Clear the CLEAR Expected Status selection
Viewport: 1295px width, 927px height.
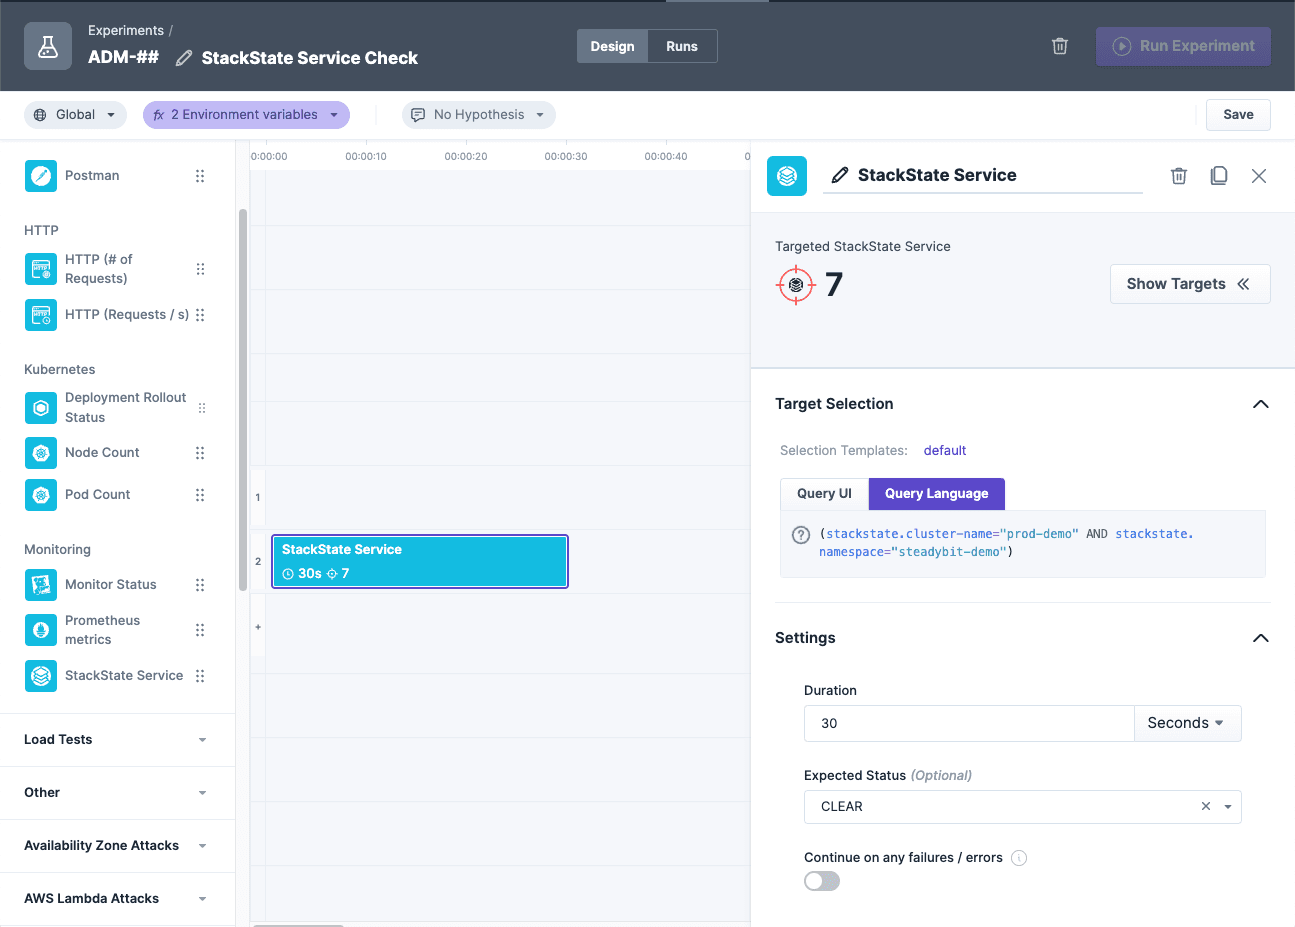1205,806
